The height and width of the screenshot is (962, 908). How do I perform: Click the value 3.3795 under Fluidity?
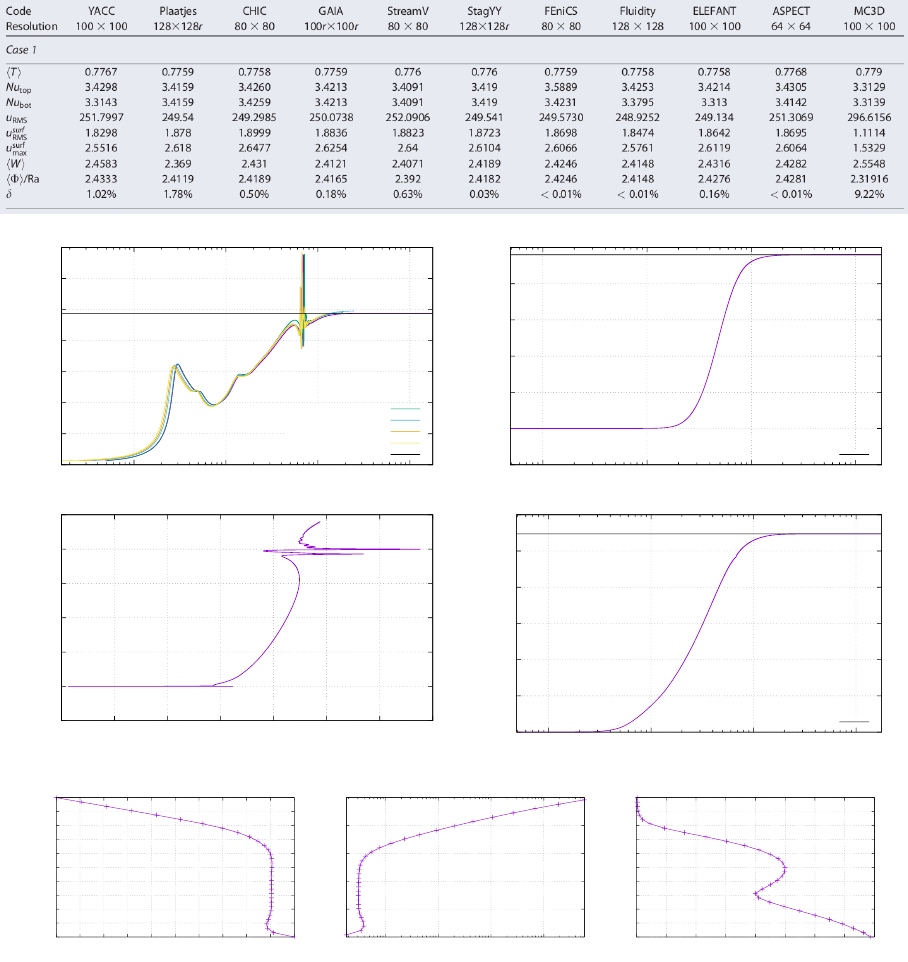(x=637, y=102)
